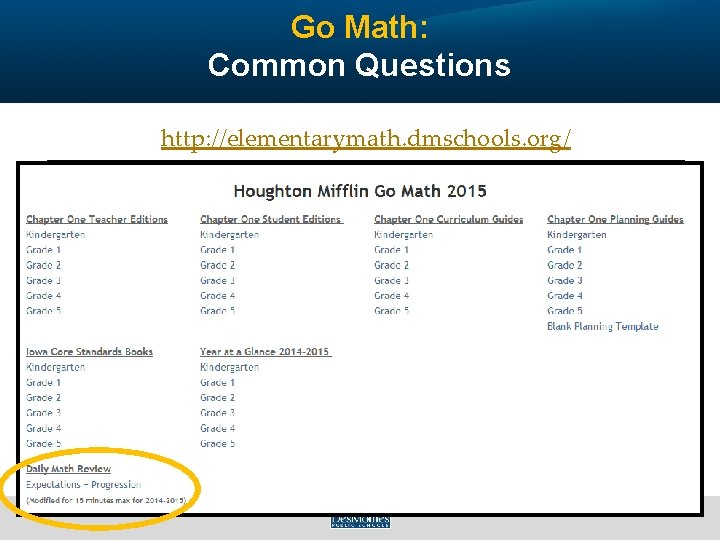This screenshot has width=720, height=540.
Task: View Grade 4 under Year at a Glance
Action: click(x=218, y=428)
